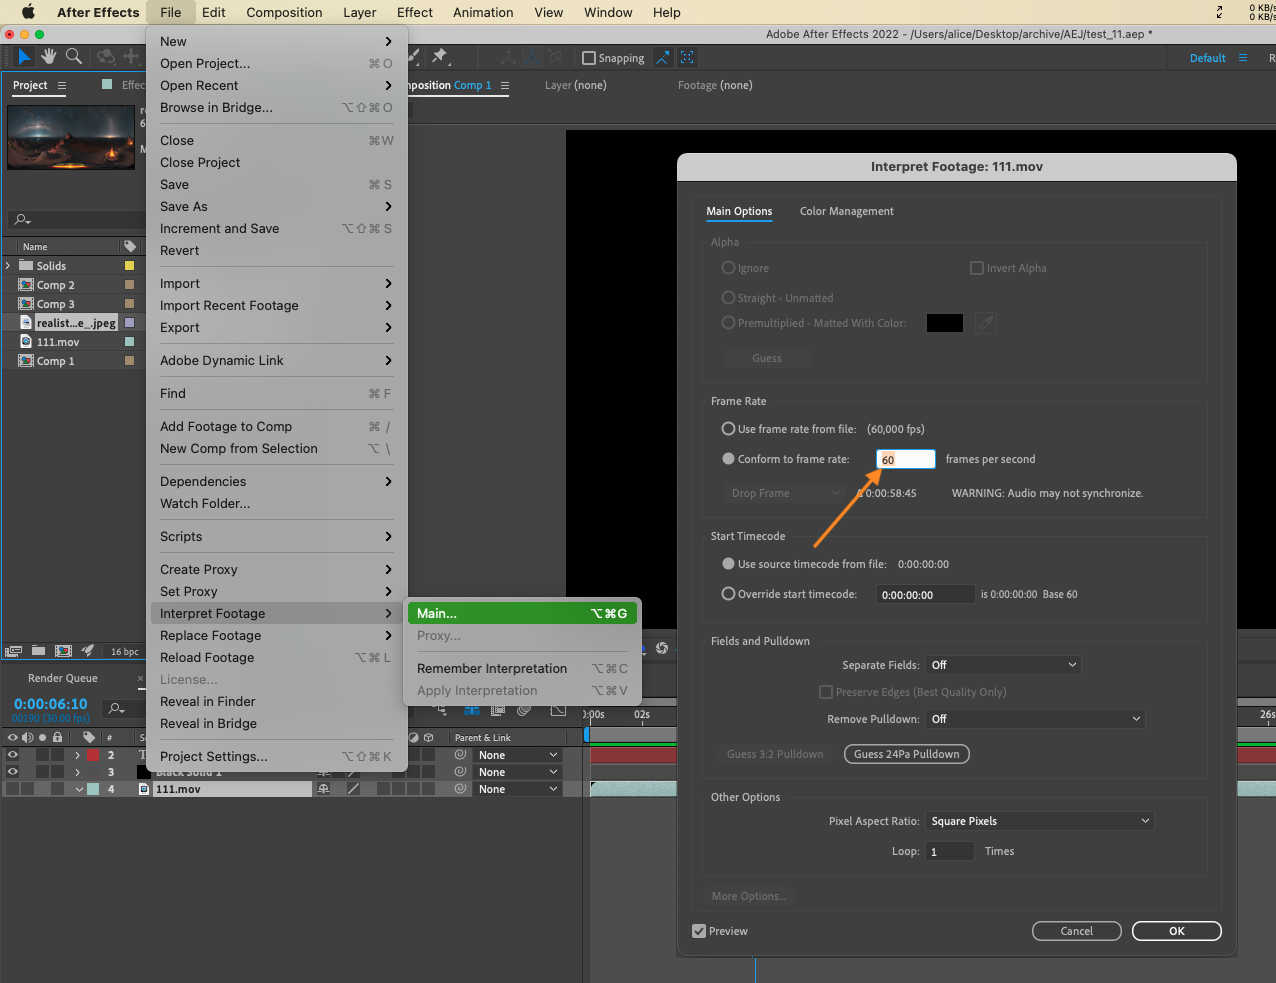The width and height of the screenshot is (1276, 983).
Task: Select the Zoom magnifier tool
Action: (x=74, y=57)
